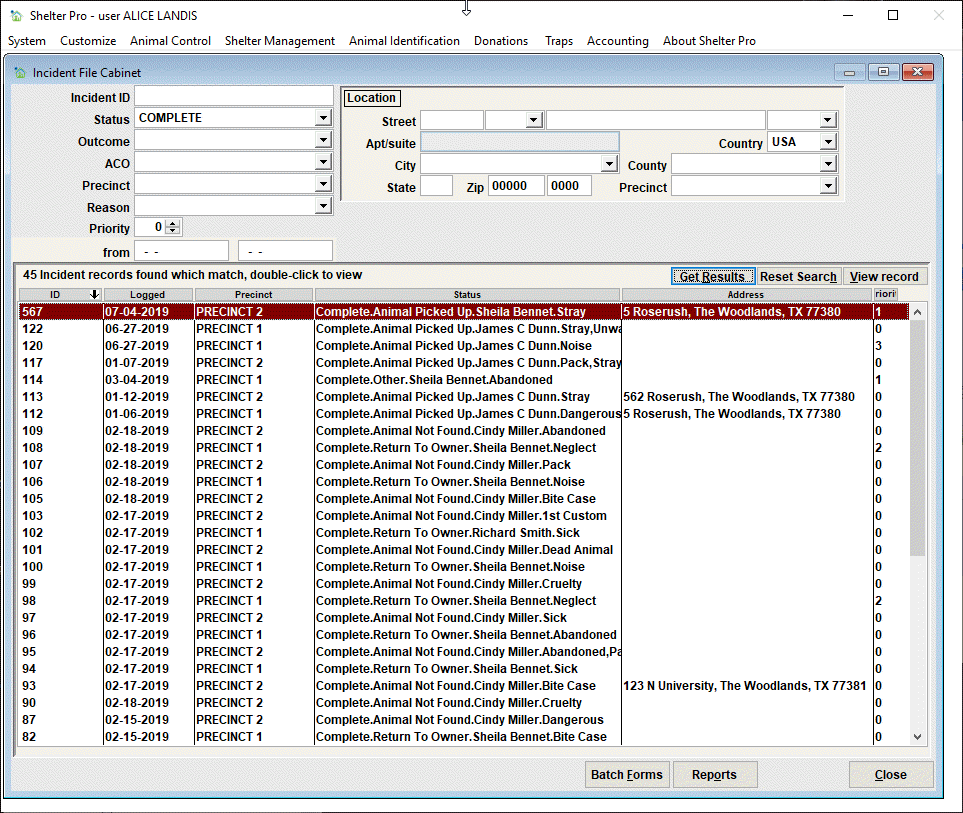This screenshot has height=813, width=963.
Task: Select incident record 114 row
Action: (x=464, y=379)
